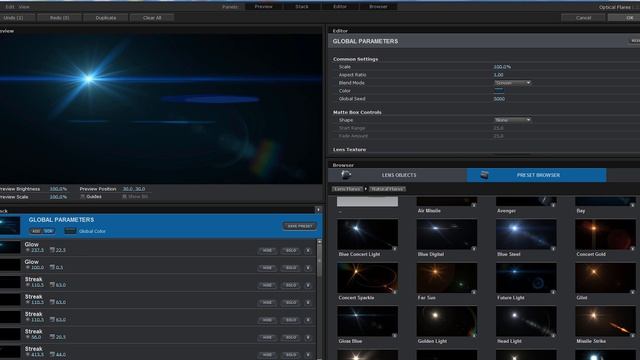Image resolution: width=640 pixels, height=360 pixels.
Task: Click the Preview Position value
Action: tap(134, 189)
